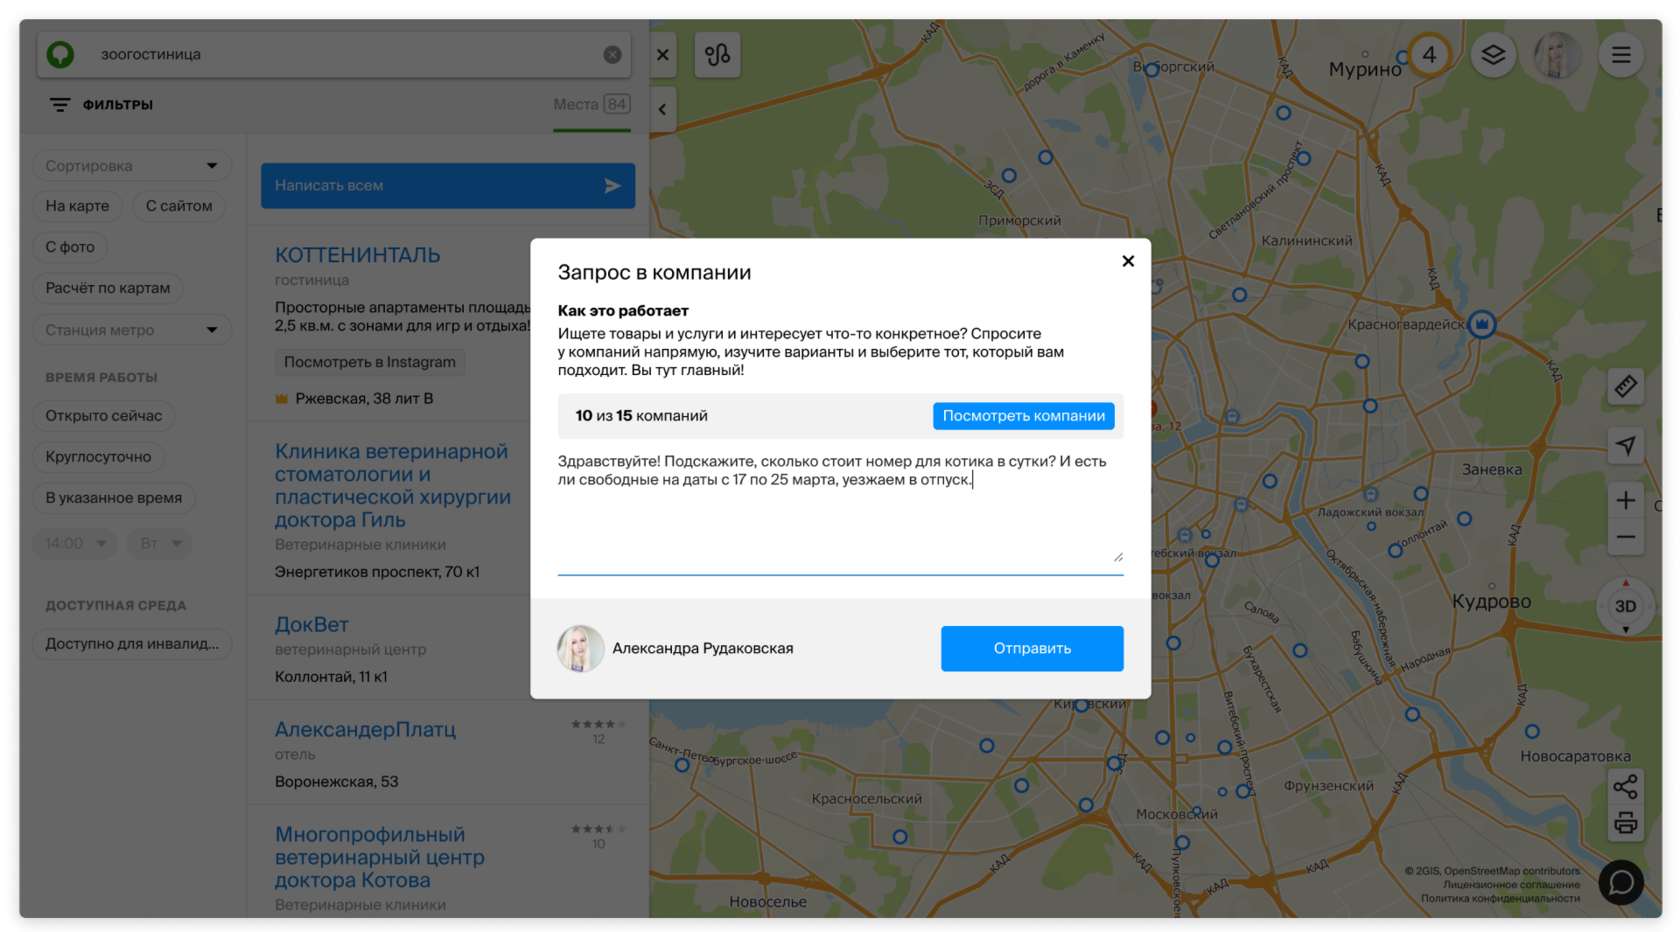1680x932 pixels.
Task: Toggle the 'С фото' filter chip
Action: pos(70,247)
